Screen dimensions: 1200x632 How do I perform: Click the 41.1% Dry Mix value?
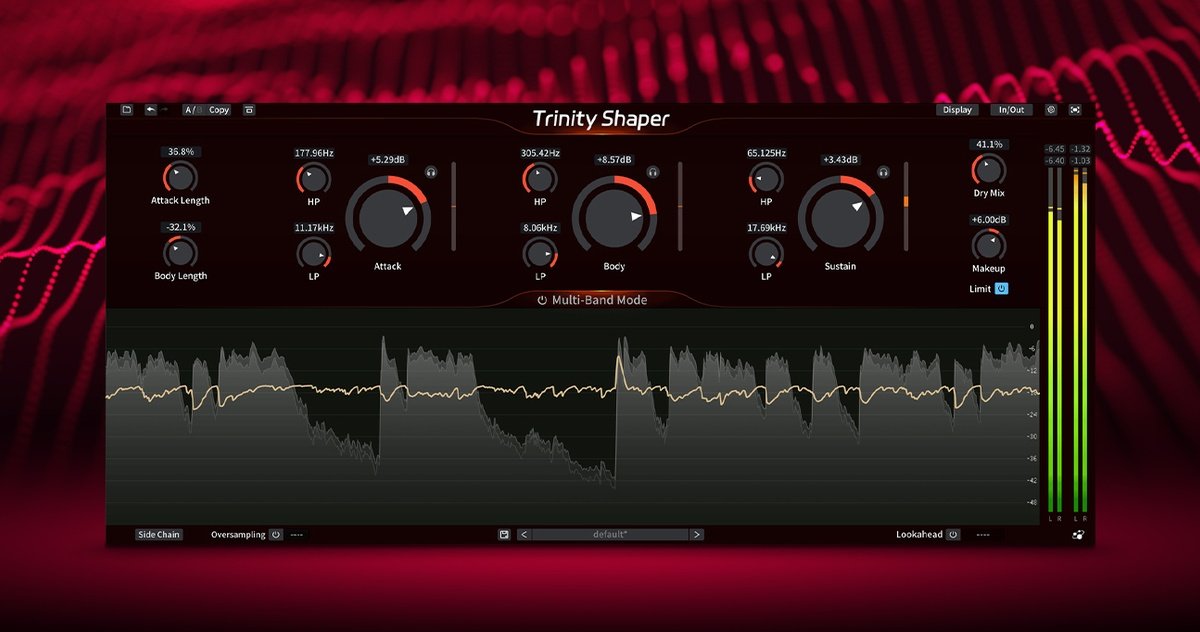coord(988,144)
